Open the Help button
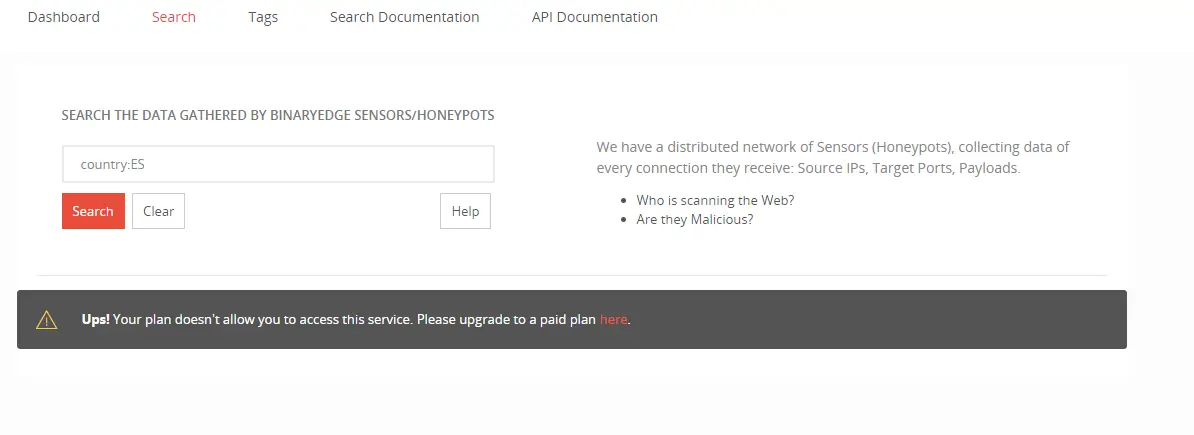 (465, 211)
